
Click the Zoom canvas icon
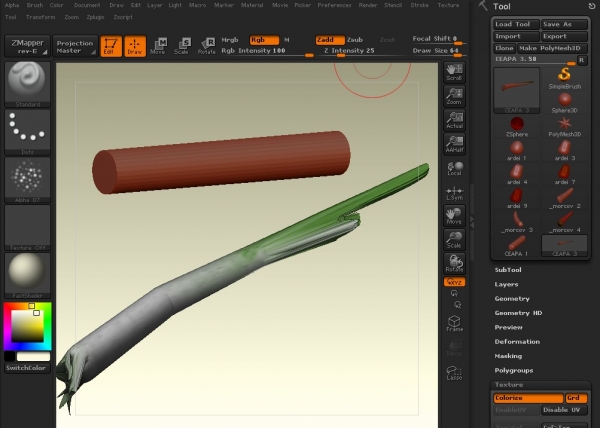click(454, 96)
